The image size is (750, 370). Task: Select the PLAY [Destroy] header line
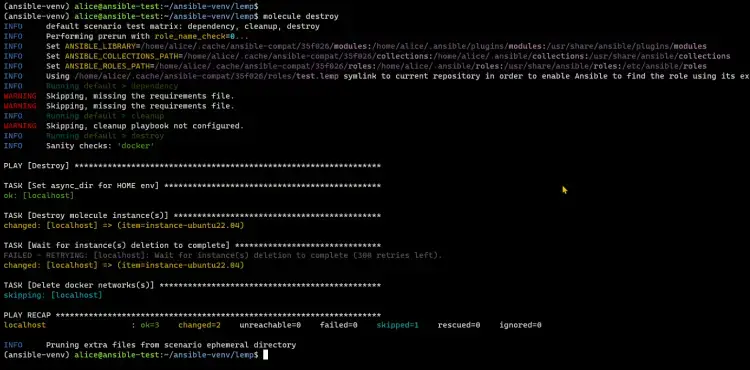coord(192,166)
